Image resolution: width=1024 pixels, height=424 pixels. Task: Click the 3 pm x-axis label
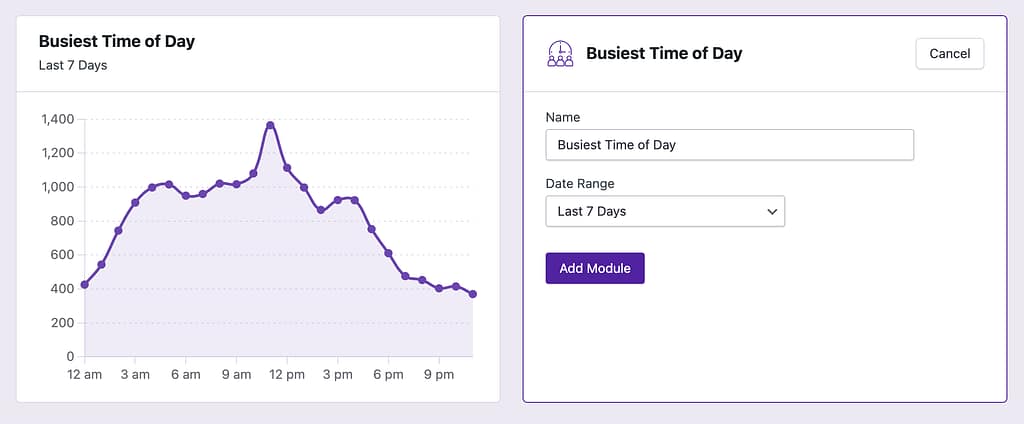[x=338, y=375]
